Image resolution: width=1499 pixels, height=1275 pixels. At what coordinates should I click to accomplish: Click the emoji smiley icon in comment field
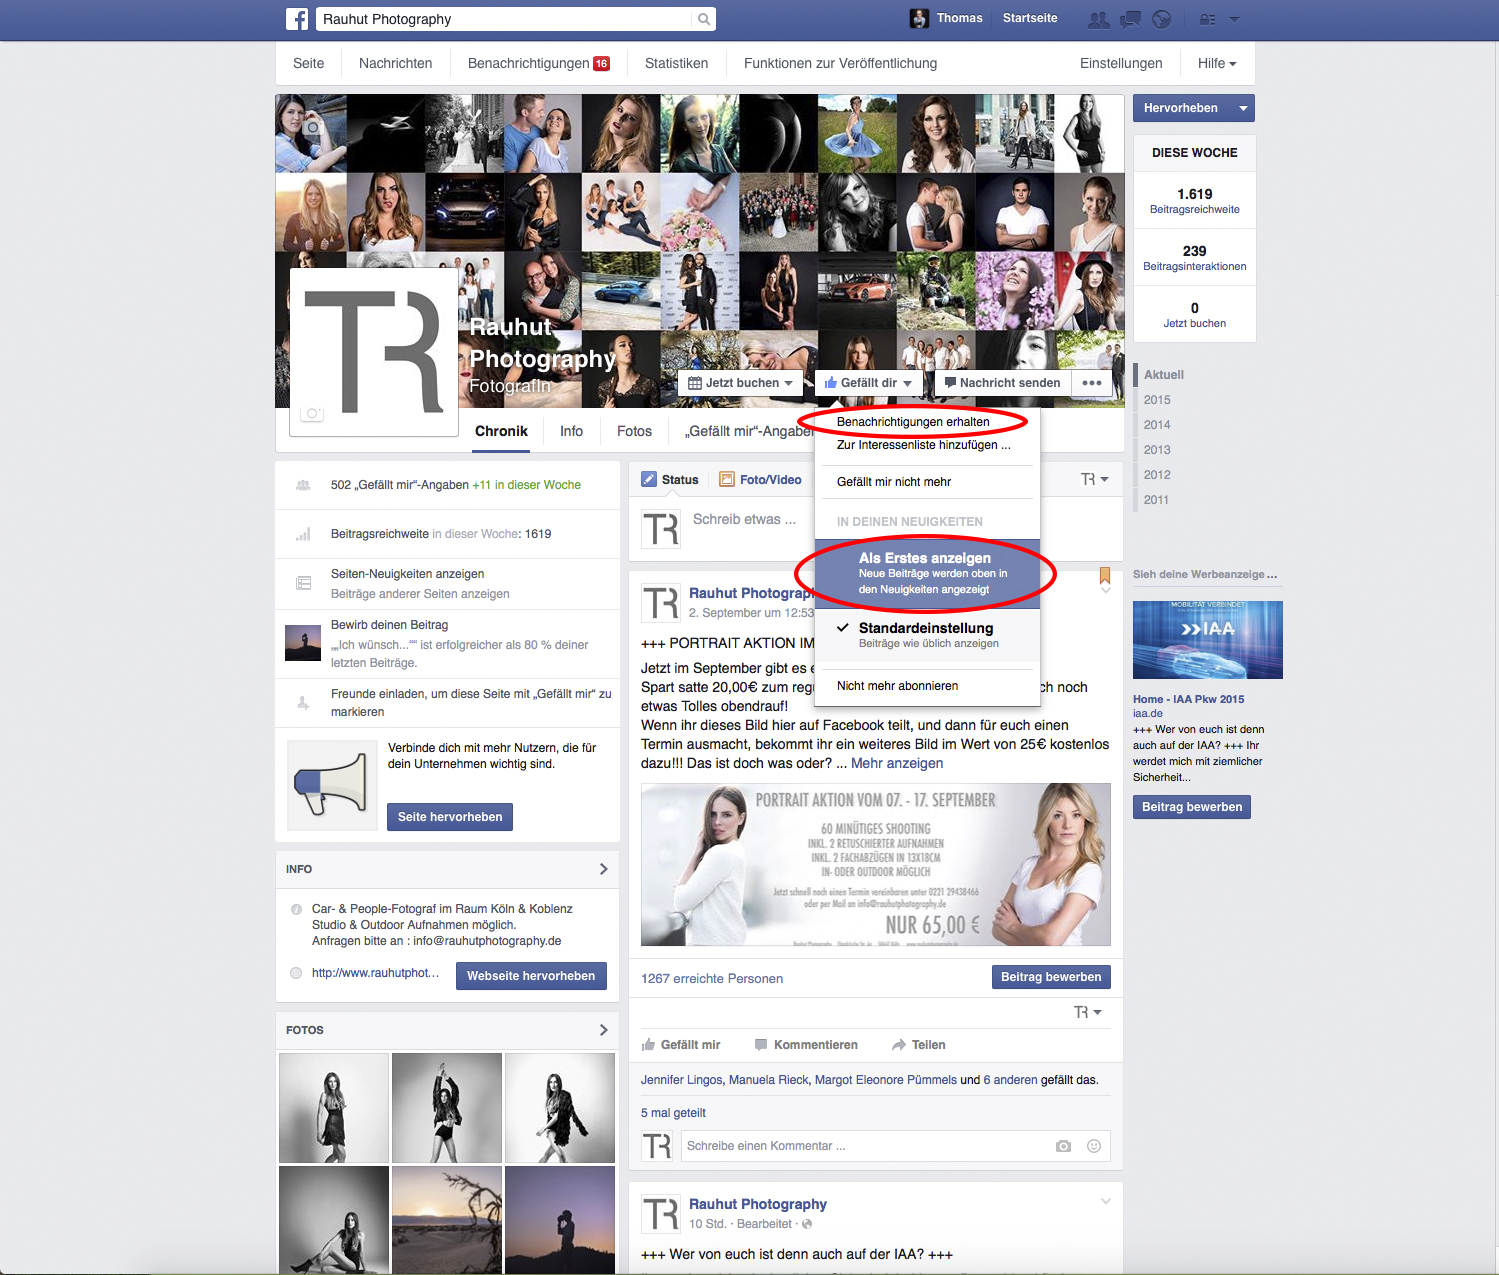[x=1094, y=1146]
